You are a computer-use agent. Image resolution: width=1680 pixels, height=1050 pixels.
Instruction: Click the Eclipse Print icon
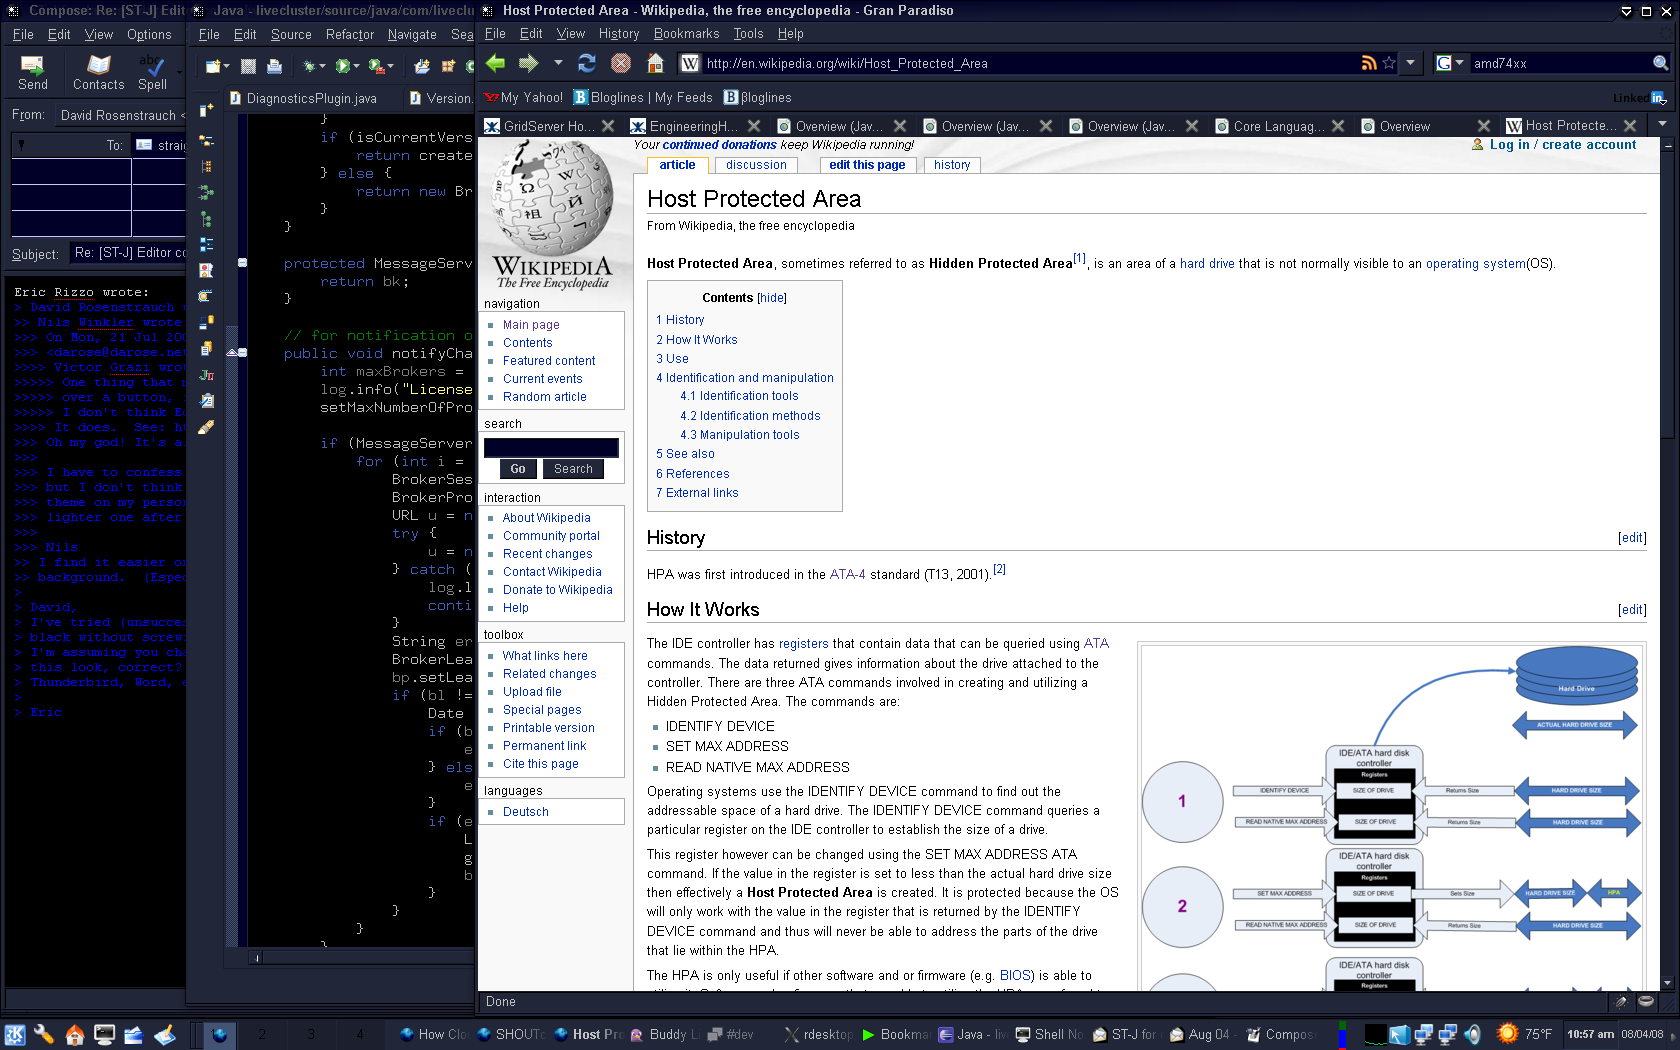[x=274, y=66]
